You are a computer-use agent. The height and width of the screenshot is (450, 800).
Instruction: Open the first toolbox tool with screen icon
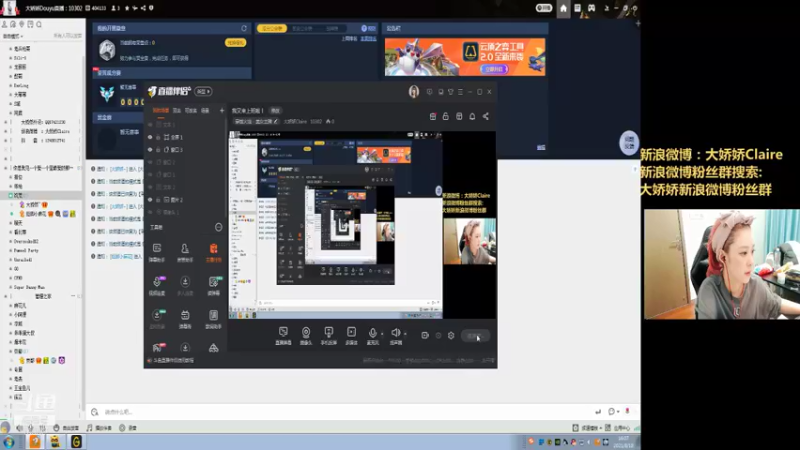pyautogui.click(x=157, y=252)
